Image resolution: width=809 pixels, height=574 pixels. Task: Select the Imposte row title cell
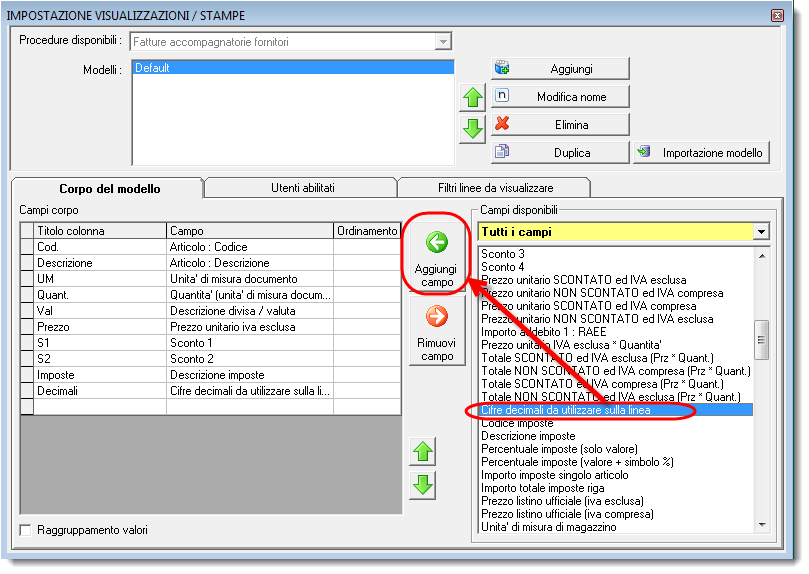pyautogui.click(x=100, y=375)
